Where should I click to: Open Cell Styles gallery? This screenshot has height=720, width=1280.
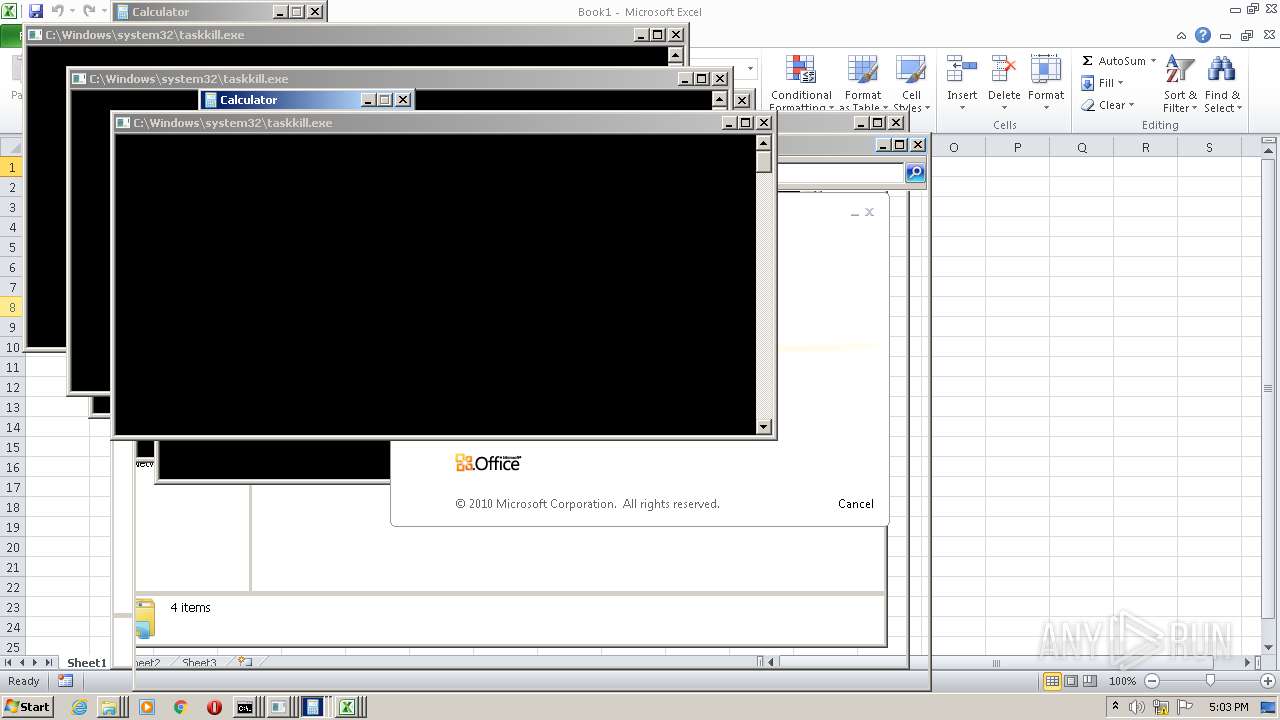[910, 83]
